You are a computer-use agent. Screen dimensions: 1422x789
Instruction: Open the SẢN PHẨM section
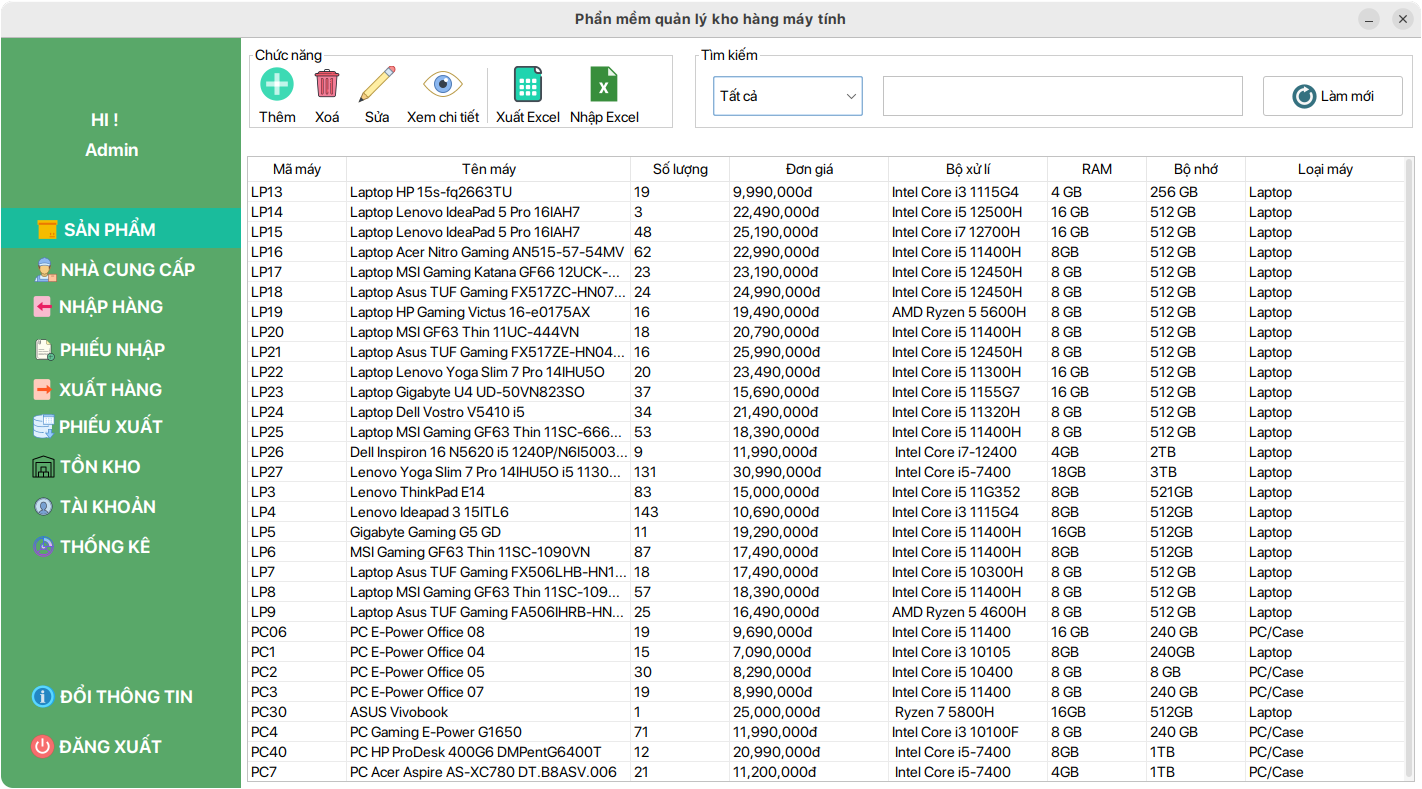point(121,229)
